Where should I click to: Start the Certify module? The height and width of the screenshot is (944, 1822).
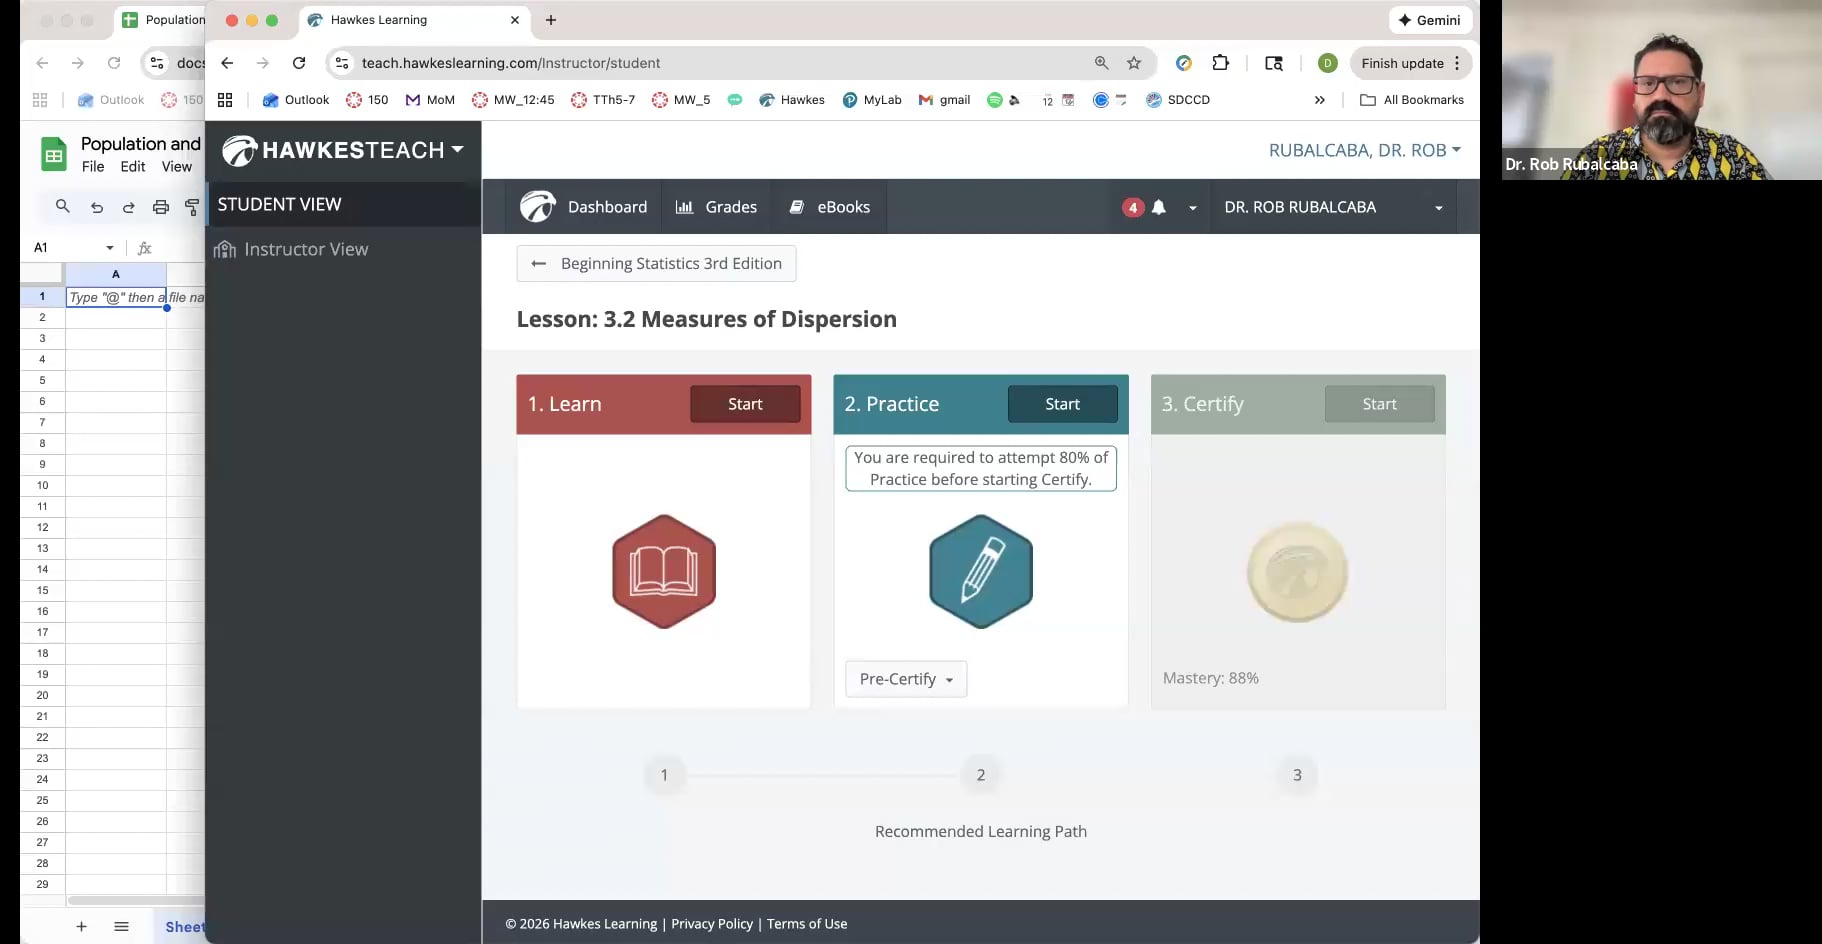[1379, 404]
